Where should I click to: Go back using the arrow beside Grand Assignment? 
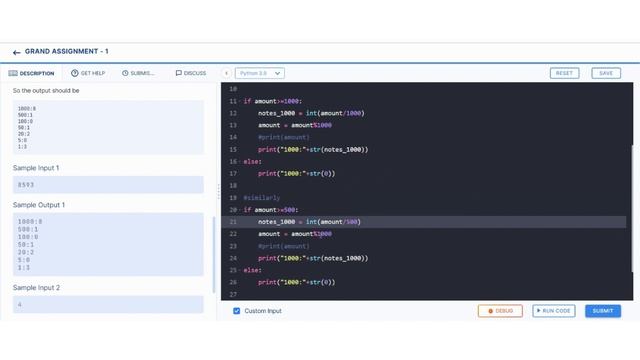(16, 52)
